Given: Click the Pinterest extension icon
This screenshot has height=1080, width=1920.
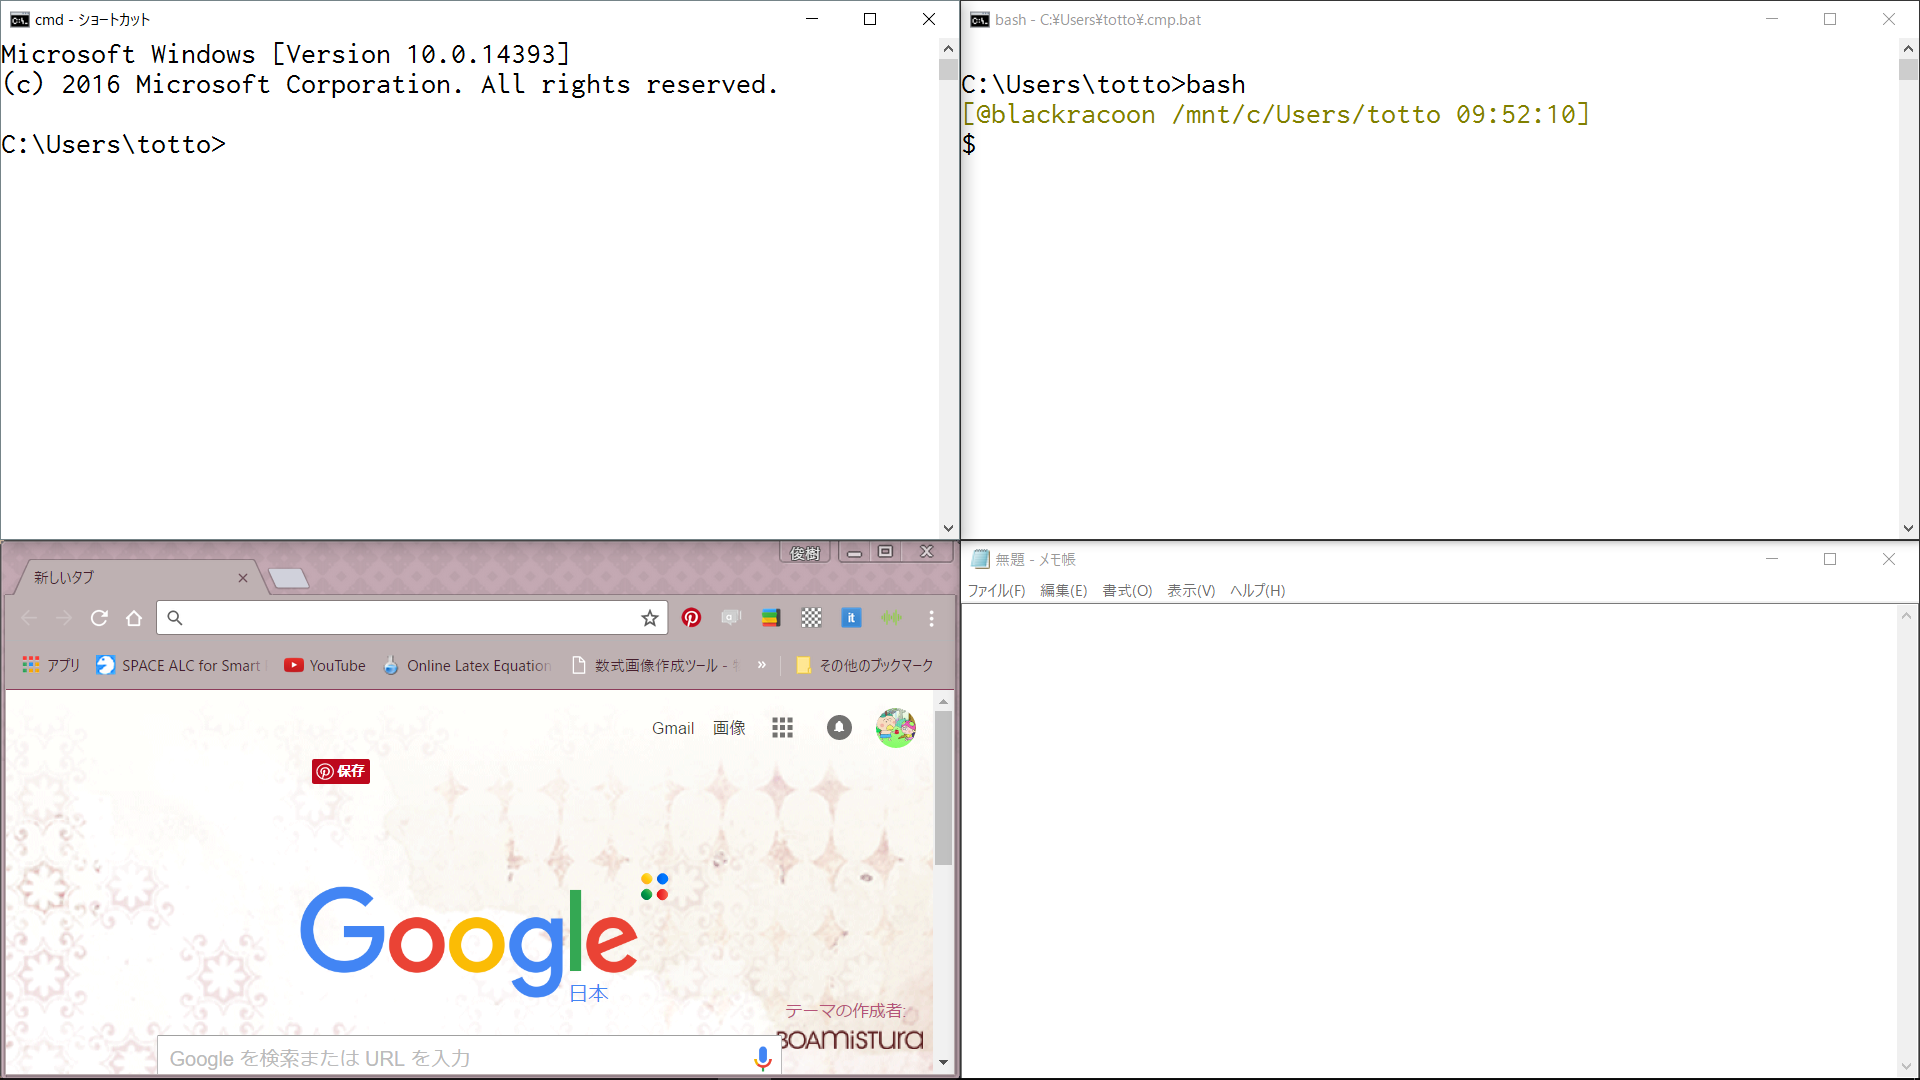Looking at the screenshot, I should point(691,618).
